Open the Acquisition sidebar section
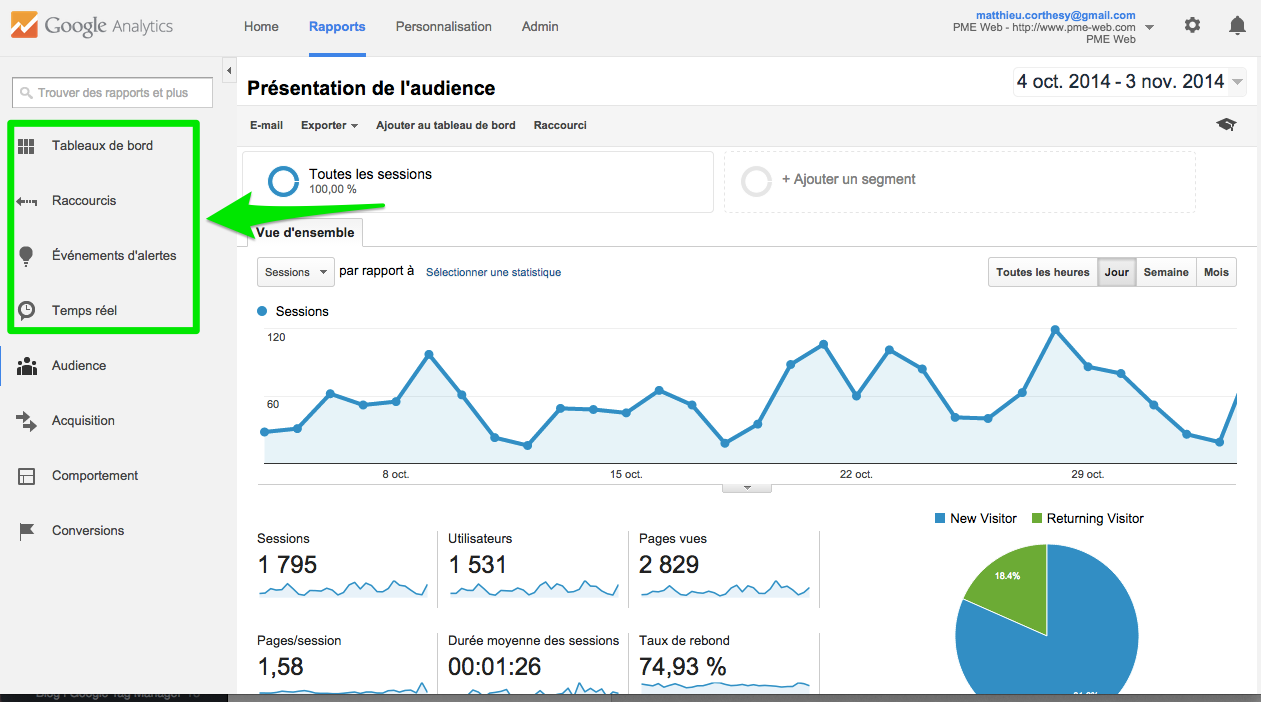Viewport: 1261px width, 702px height. [83, 421]
